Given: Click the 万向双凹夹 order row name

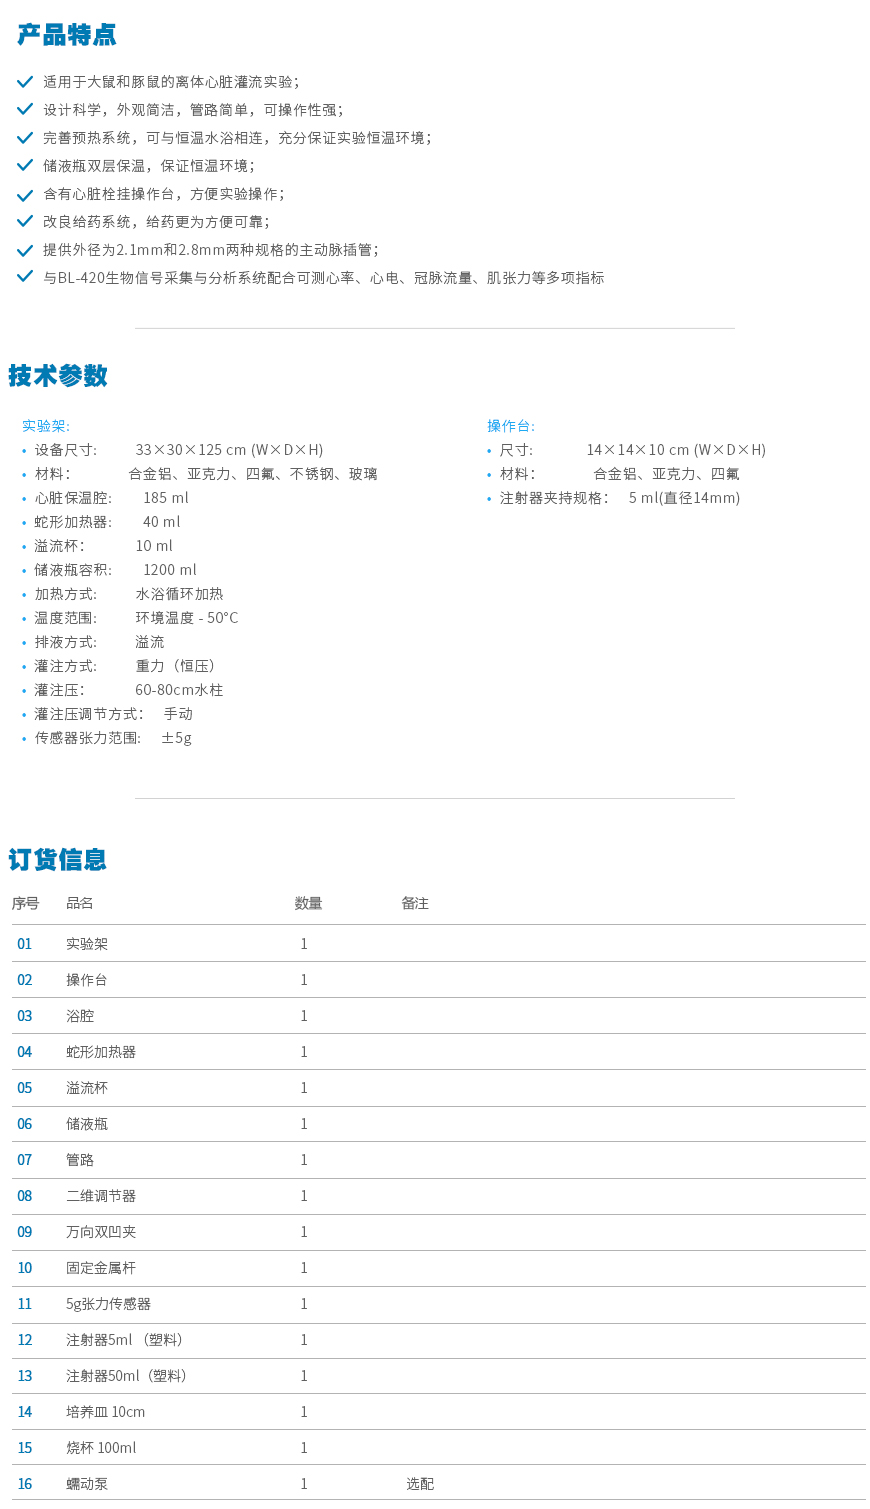Looking at the screenshot, I should pyautogui.click(x=101, y=1232).
